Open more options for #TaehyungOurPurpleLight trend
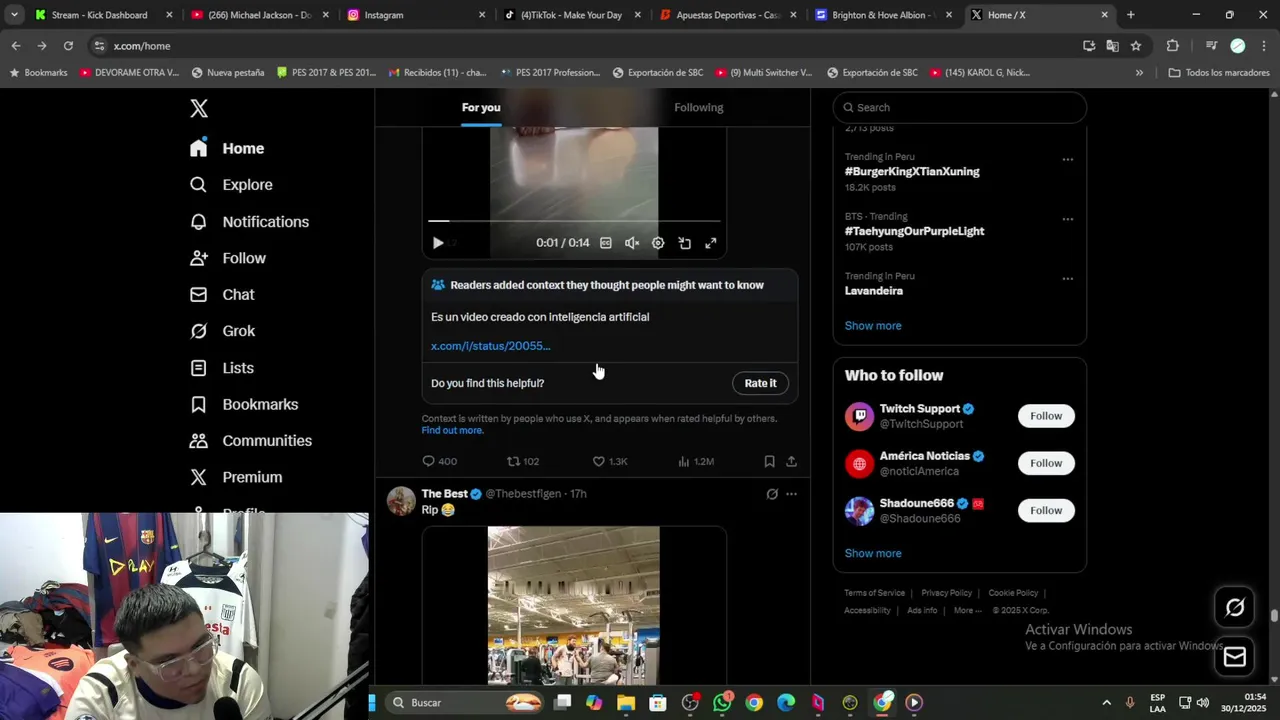This screenshot has width=1280, height=720. [1068, 219]
